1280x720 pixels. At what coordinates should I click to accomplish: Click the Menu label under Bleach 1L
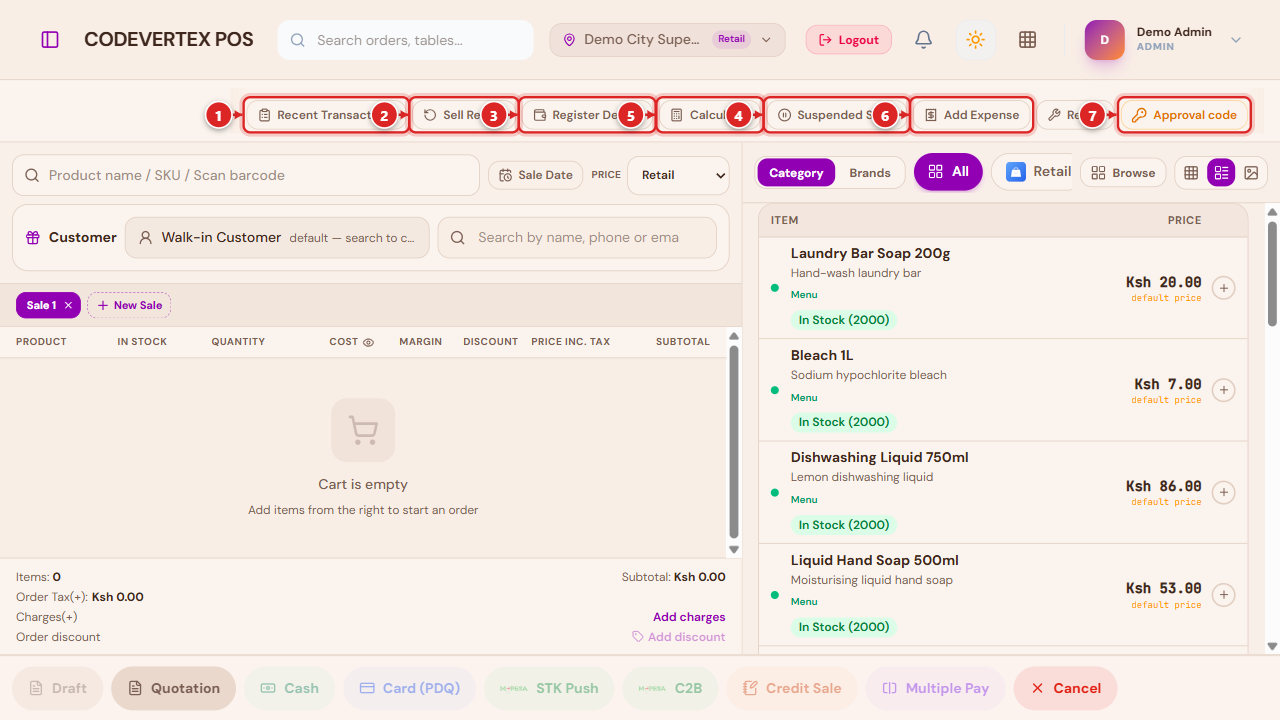click(804, 398)
